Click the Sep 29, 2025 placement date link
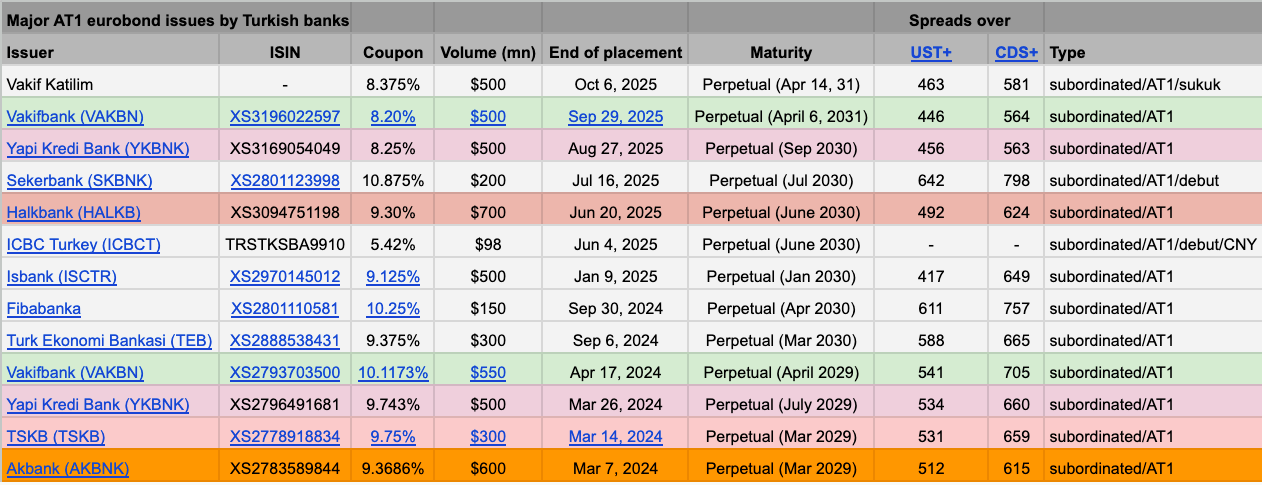The width and height of the screenshot is (1262, 485). (x=615, y=117)
